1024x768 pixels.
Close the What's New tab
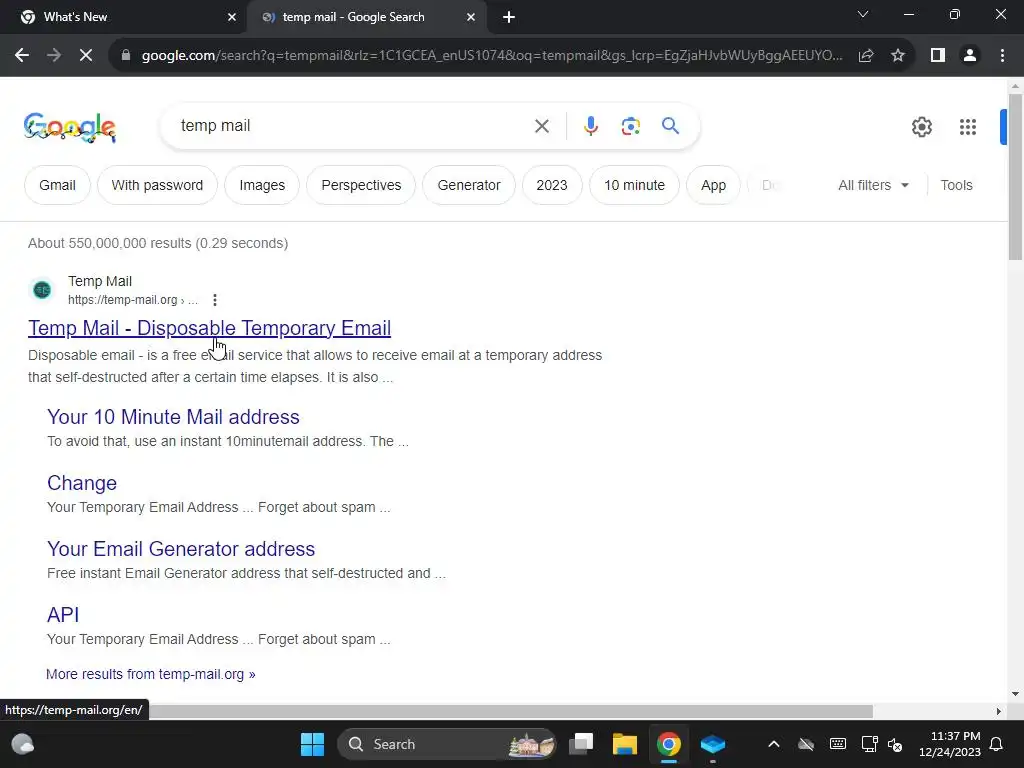(x=232, y=17)
